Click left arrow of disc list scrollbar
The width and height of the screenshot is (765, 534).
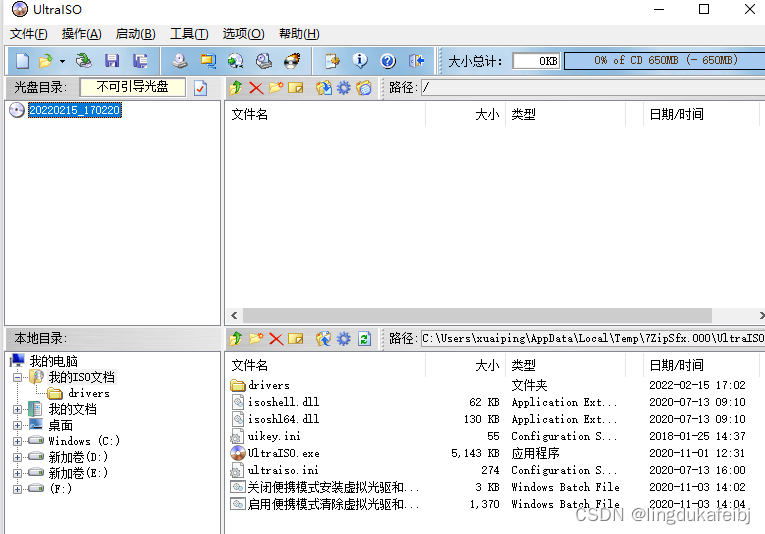pyautogui.click(x=234, y=315)
